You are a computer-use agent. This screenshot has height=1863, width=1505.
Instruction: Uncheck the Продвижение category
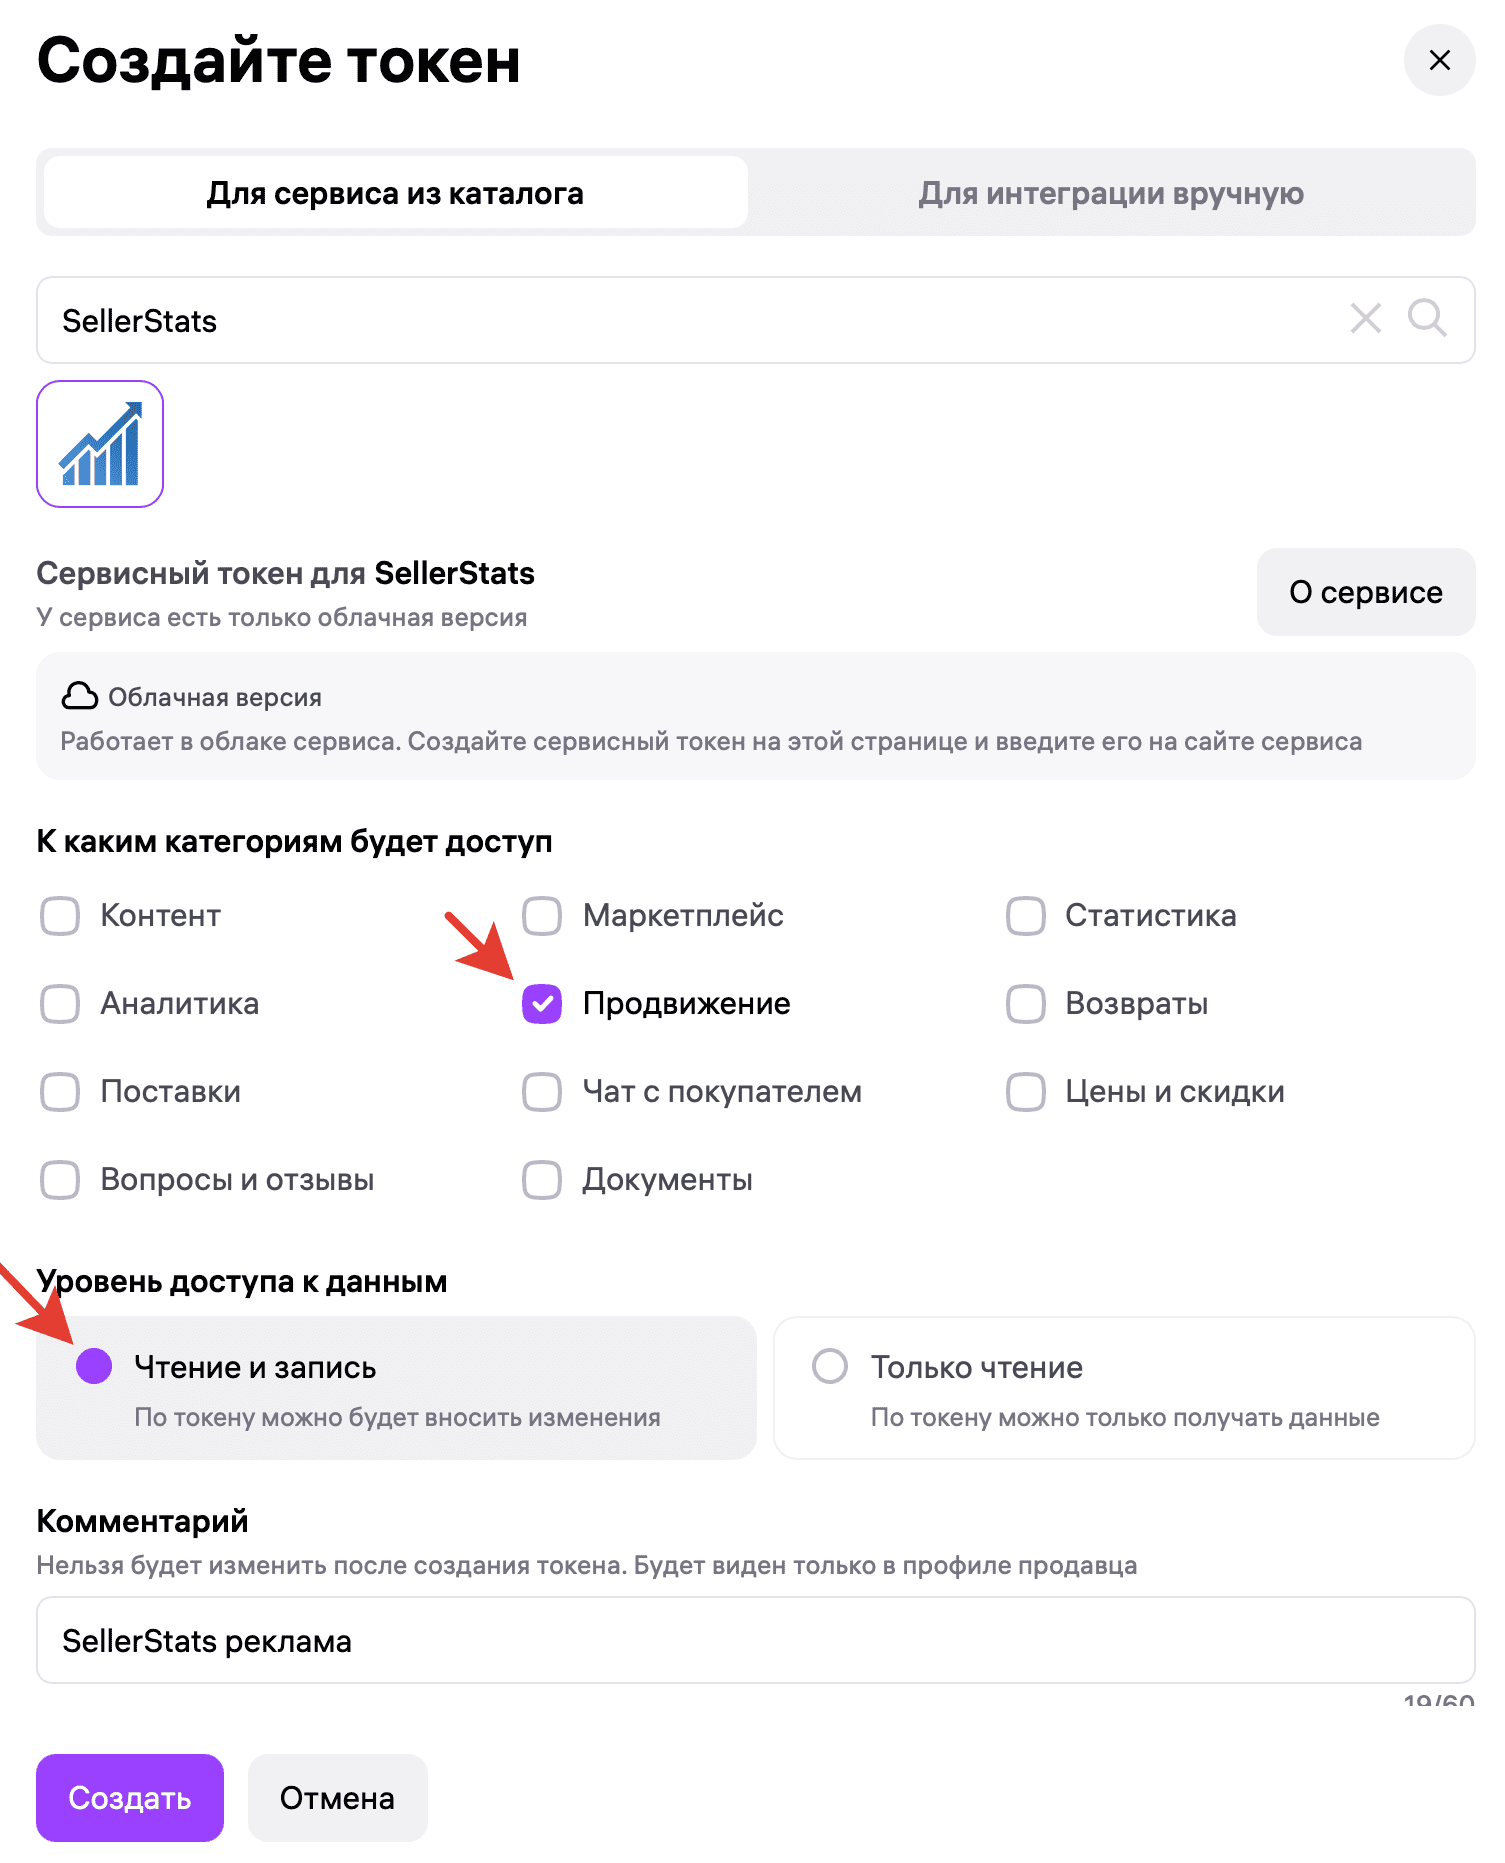point(541,1003)
